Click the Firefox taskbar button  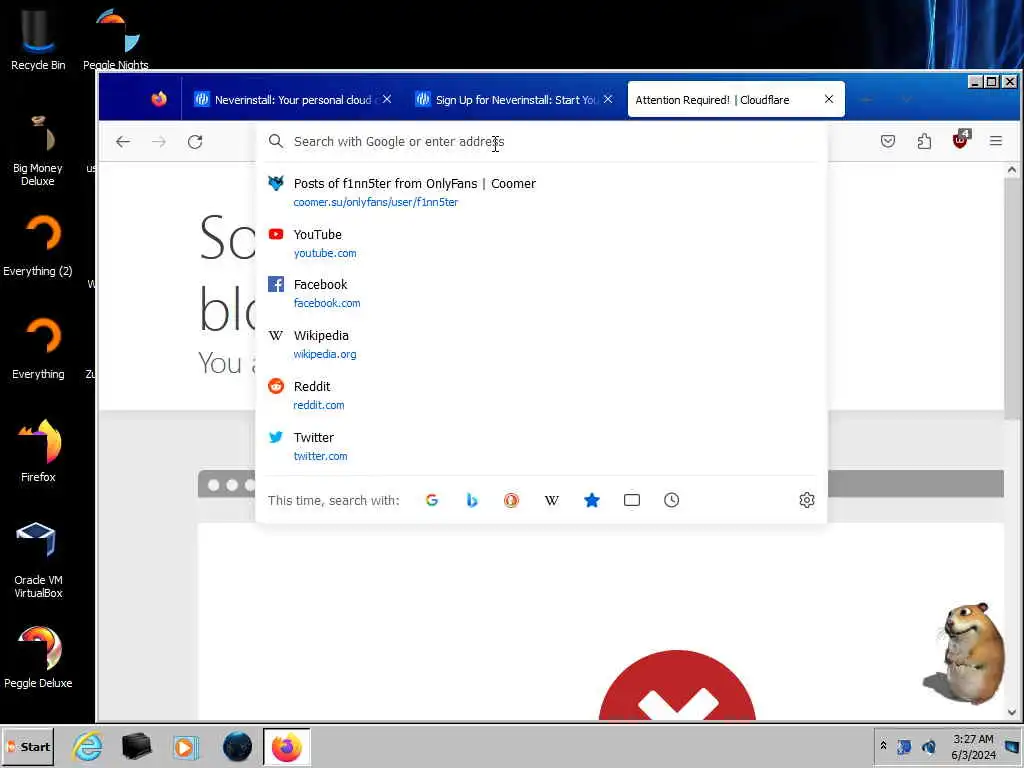tap(287, 746)
